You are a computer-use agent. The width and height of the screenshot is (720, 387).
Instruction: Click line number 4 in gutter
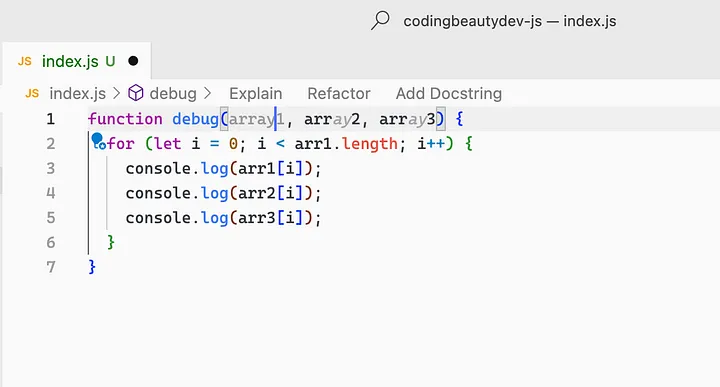pyautogui.click(x=51, y=193)
